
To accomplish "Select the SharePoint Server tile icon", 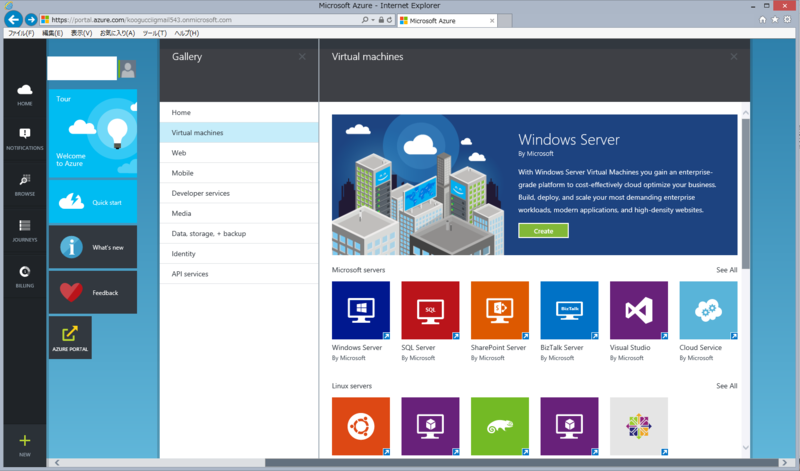I will coord(499,310).
